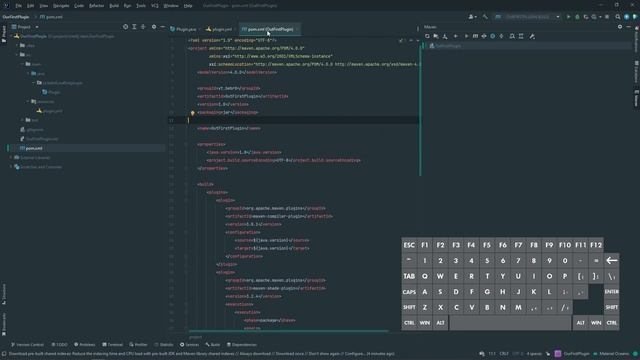Open TODO tool window
This screenshot has height=360, width=640.
(60, 345)
